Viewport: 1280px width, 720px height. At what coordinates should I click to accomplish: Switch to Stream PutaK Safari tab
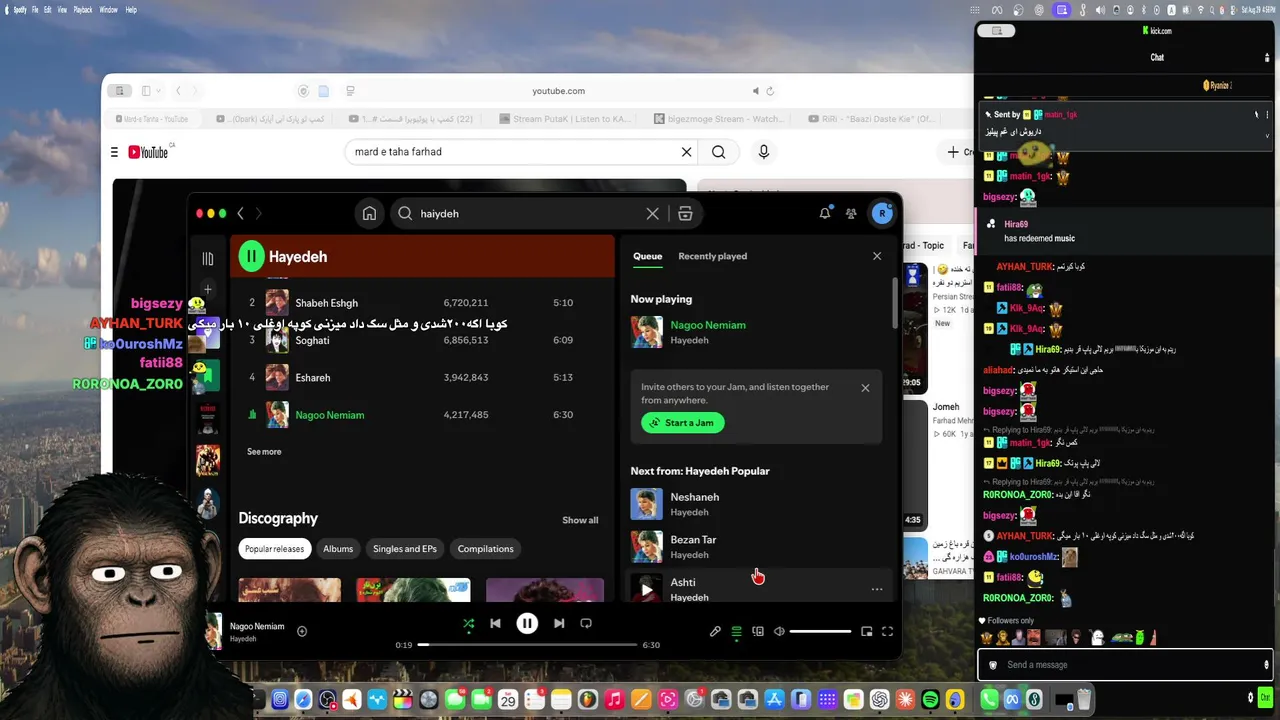click(x=564, y=119)
